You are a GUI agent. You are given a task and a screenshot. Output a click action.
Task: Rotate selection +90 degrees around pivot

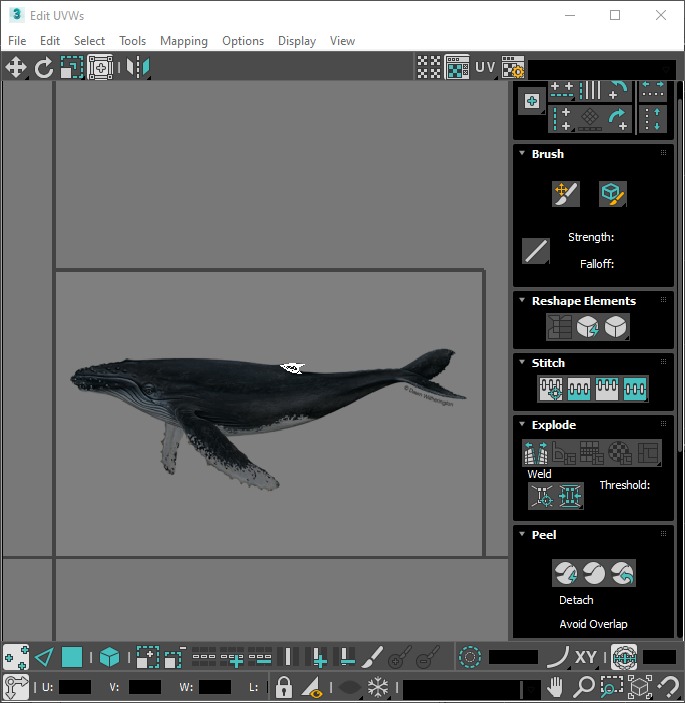coord(619,119)
